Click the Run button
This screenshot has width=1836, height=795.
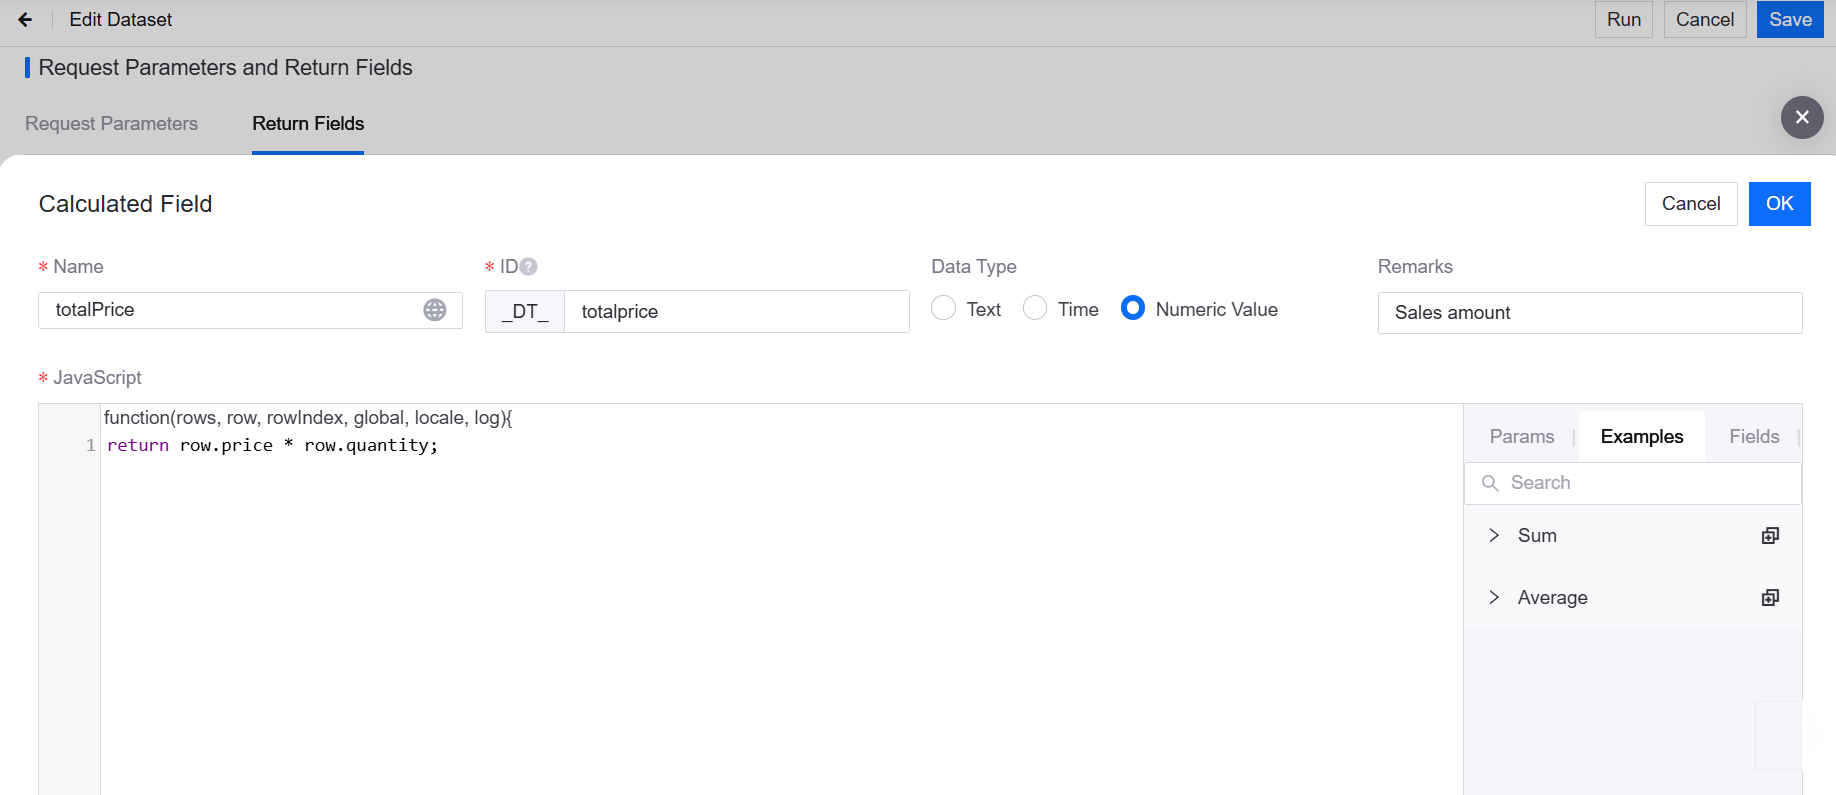1623,20
